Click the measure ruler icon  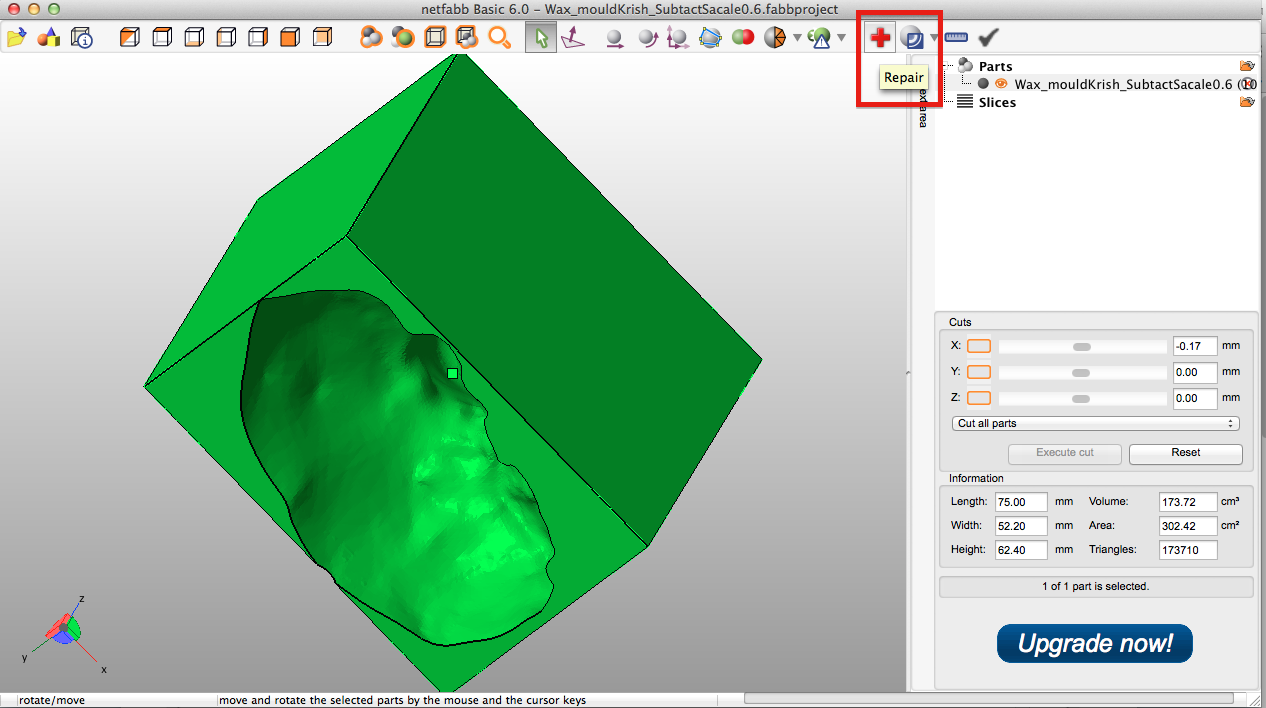956,36
